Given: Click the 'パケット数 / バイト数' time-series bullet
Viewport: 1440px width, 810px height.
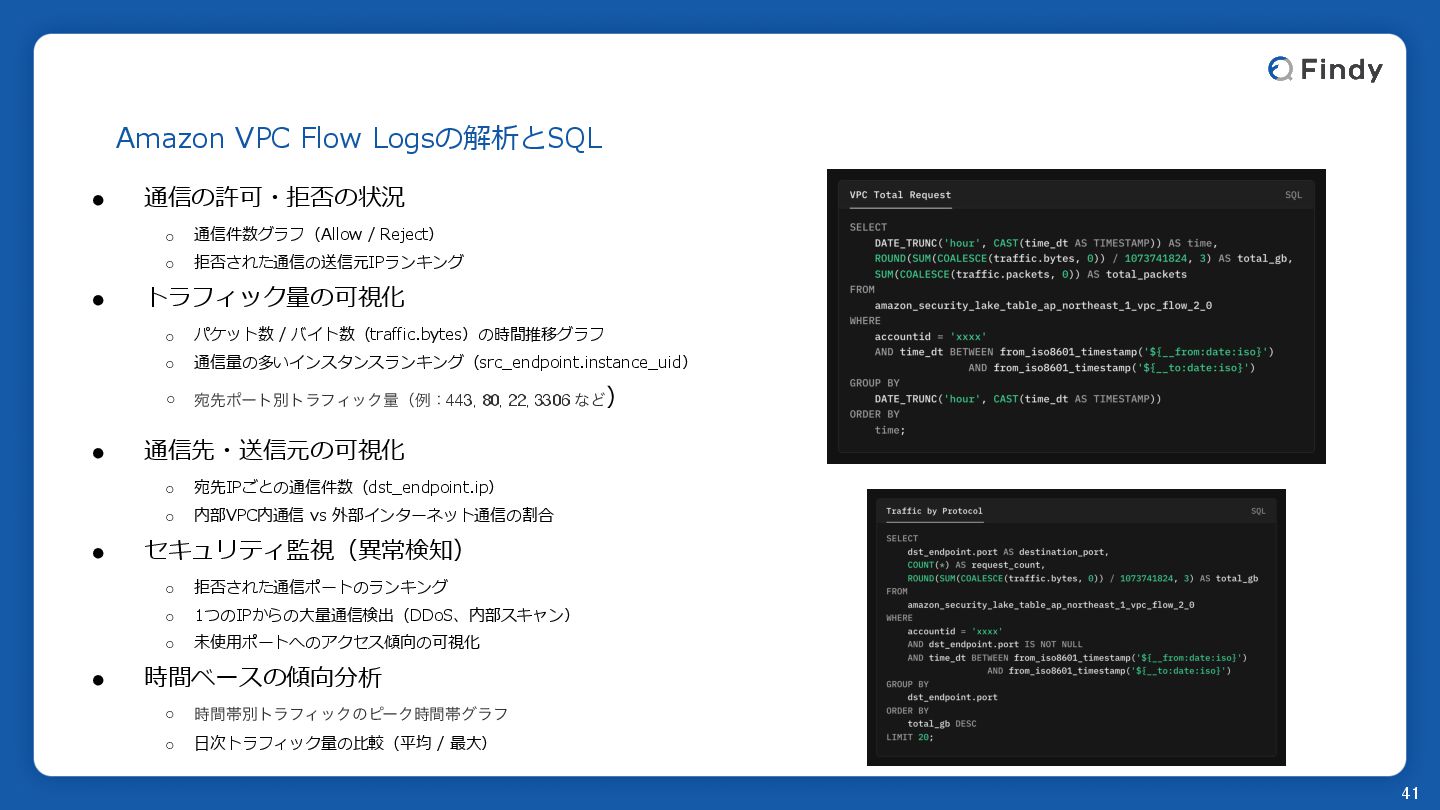Looking at the screenshot, I should pyautogui.click(x=399, y=334).
